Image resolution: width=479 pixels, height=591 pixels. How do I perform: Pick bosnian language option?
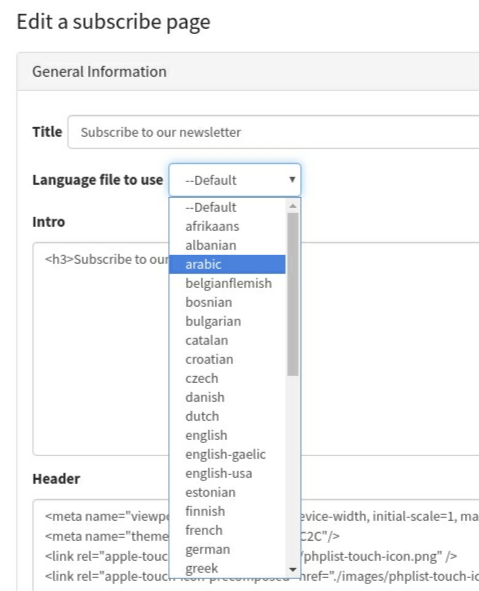pyautogui.click(x=228, y=302)
